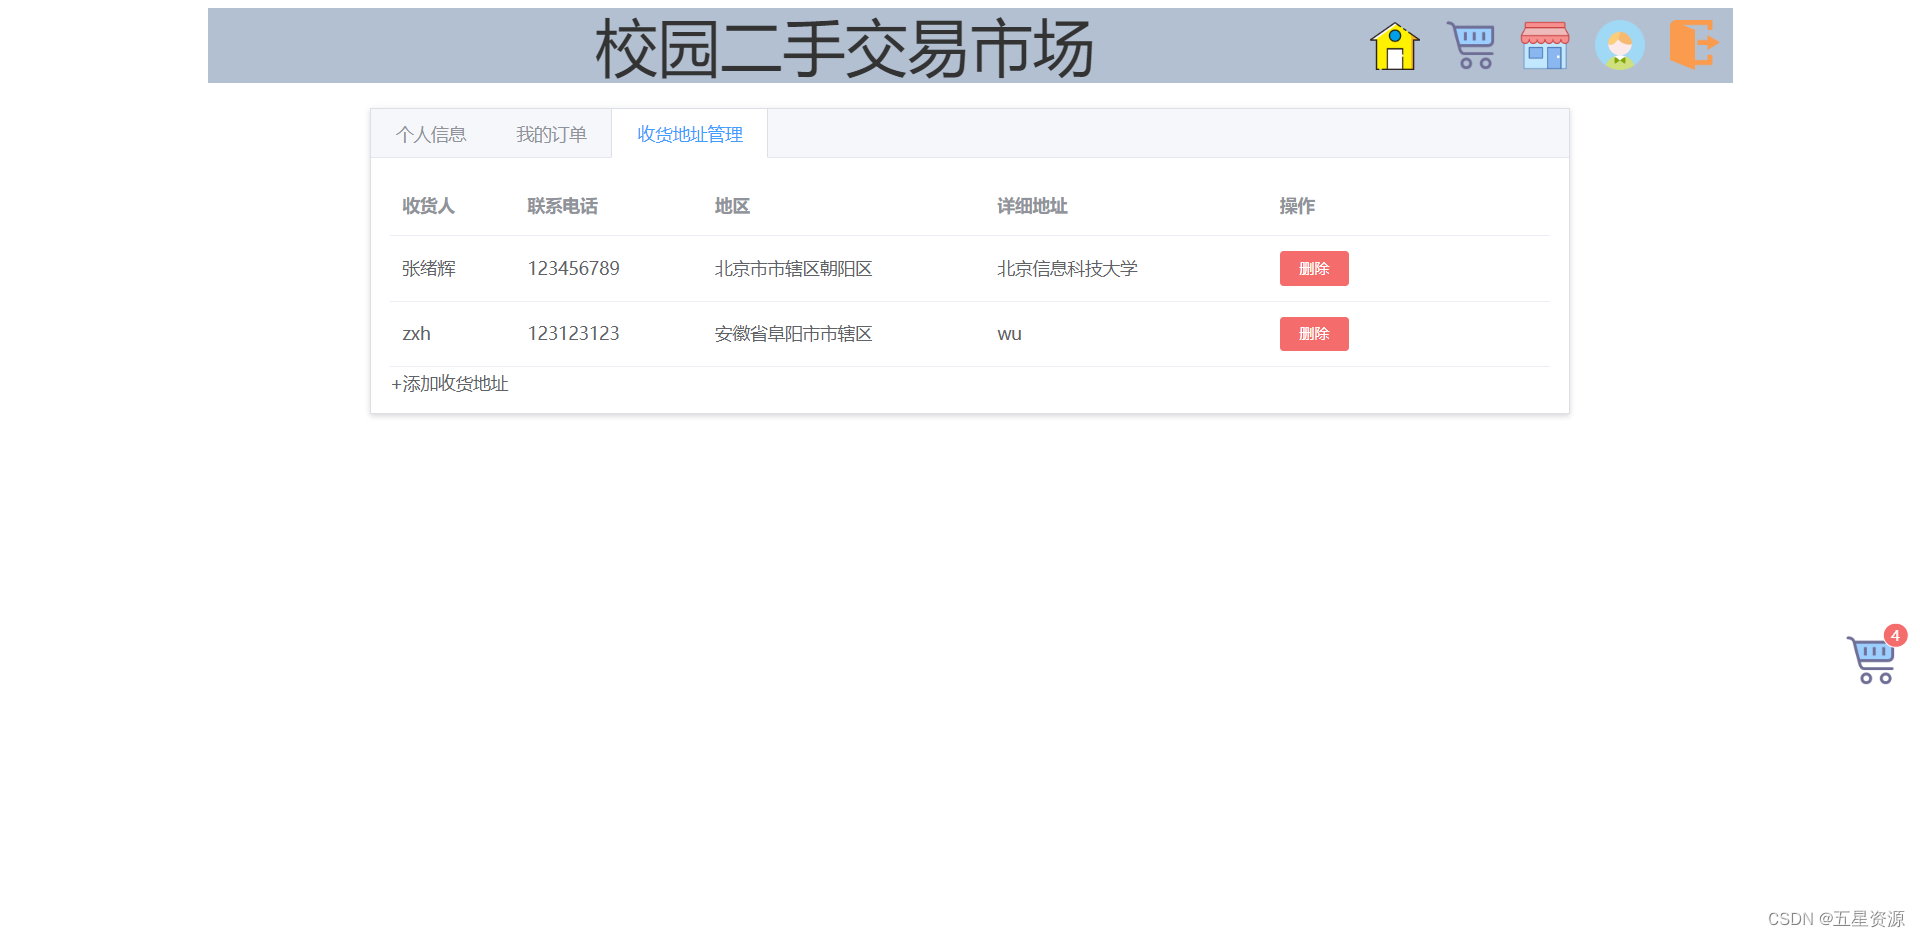This screenshot has width=1920, height=937.
Task: Click the 联系电话 column header
Action: point(562,206)
